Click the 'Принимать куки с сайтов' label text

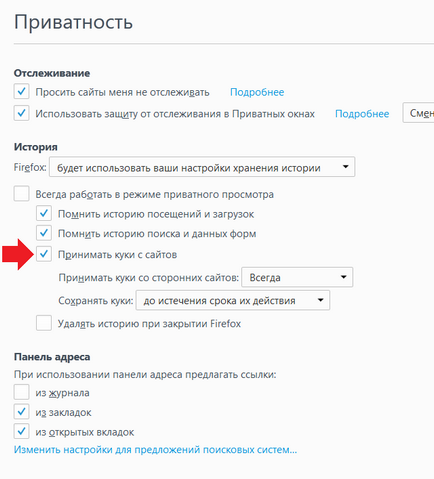click(x=117, y=255)
